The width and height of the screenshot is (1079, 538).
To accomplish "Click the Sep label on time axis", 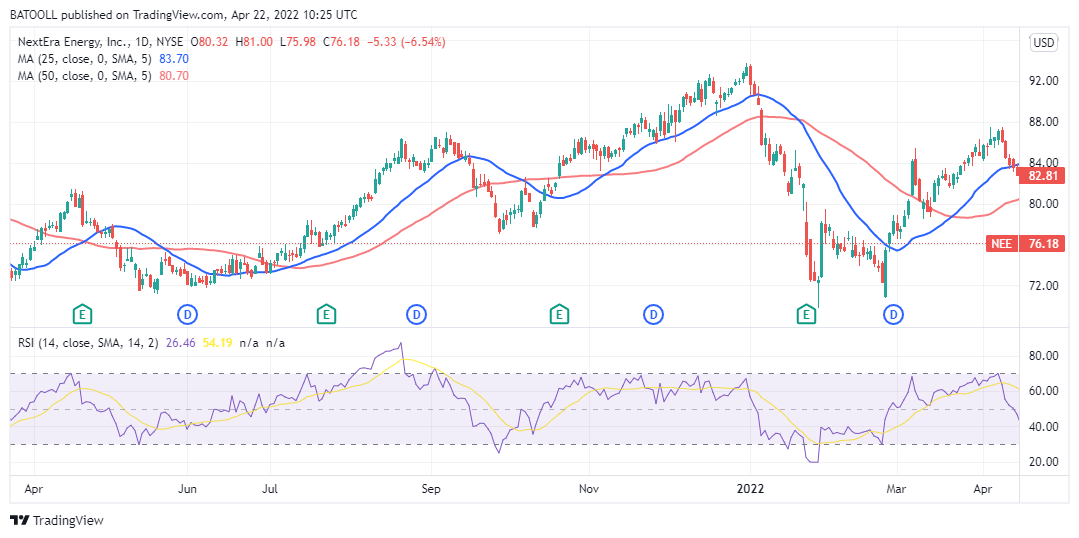I will point(431,489).
